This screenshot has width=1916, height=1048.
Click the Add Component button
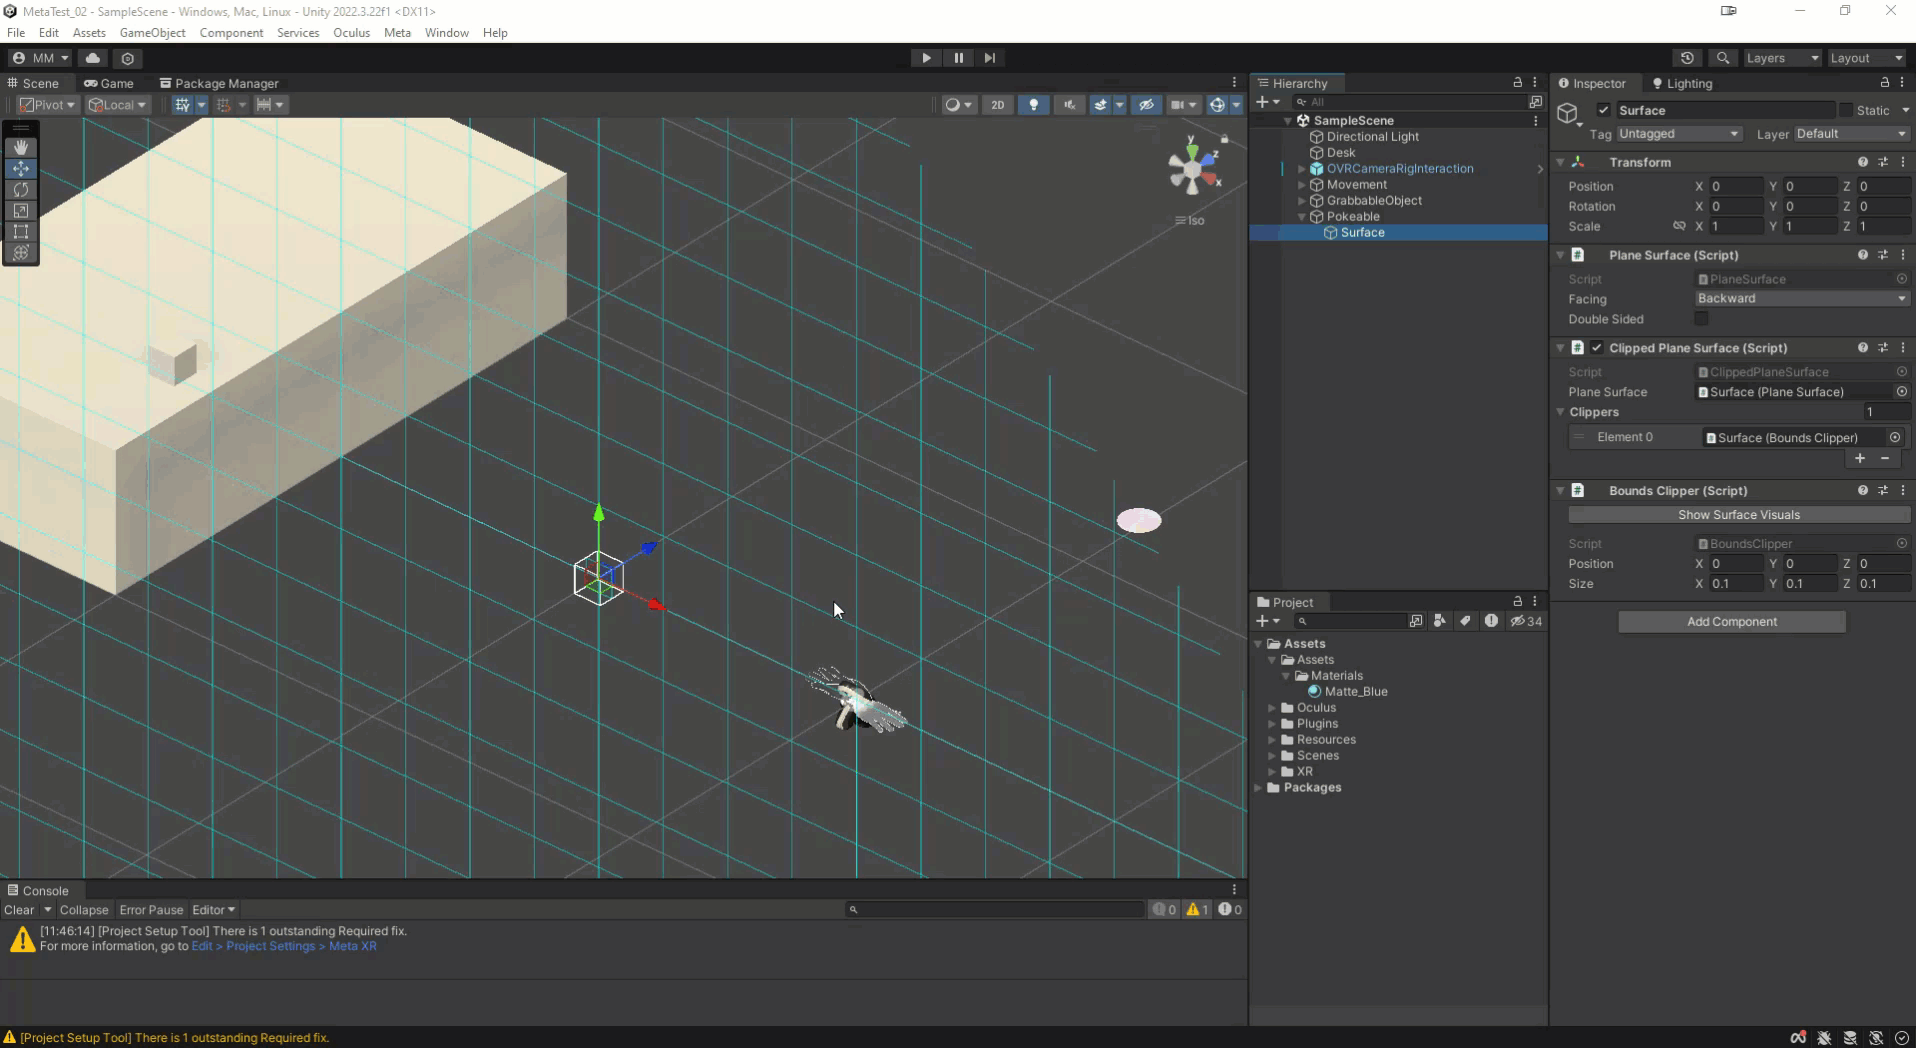pos(1731,622)
